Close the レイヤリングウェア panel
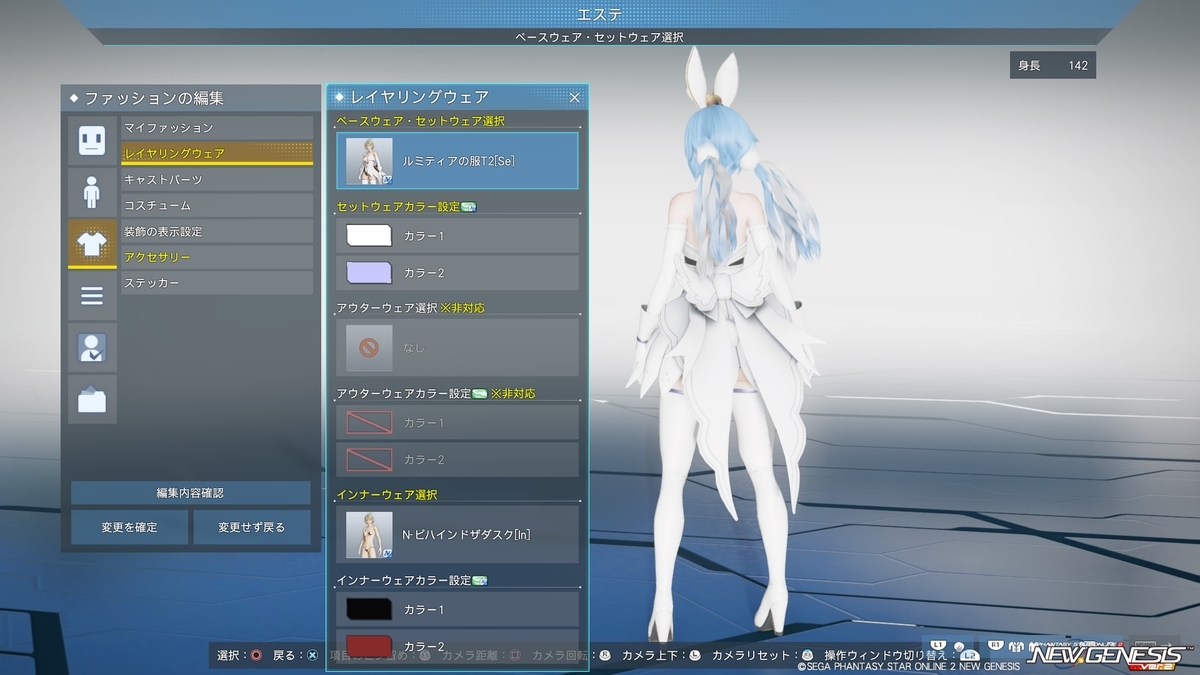 coord(575,97)
